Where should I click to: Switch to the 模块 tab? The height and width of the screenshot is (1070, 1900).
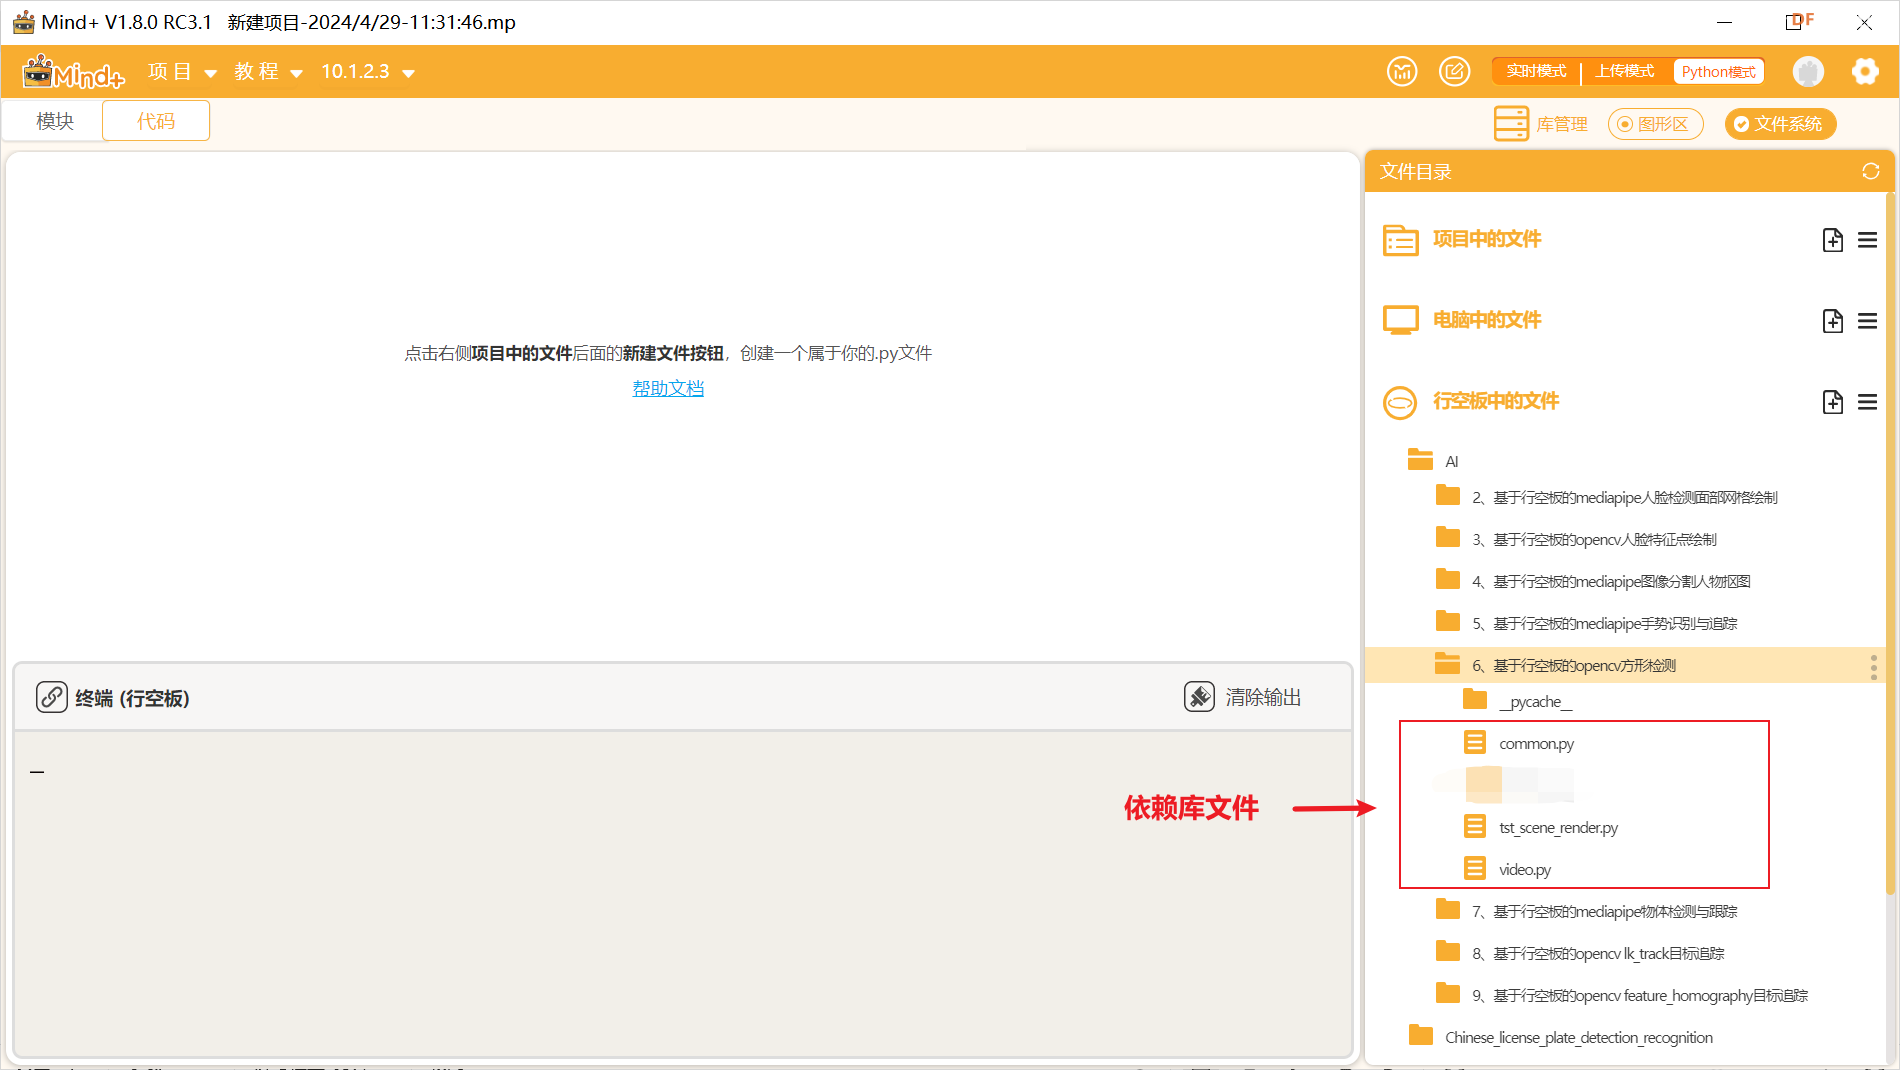[x=55, y=121]
